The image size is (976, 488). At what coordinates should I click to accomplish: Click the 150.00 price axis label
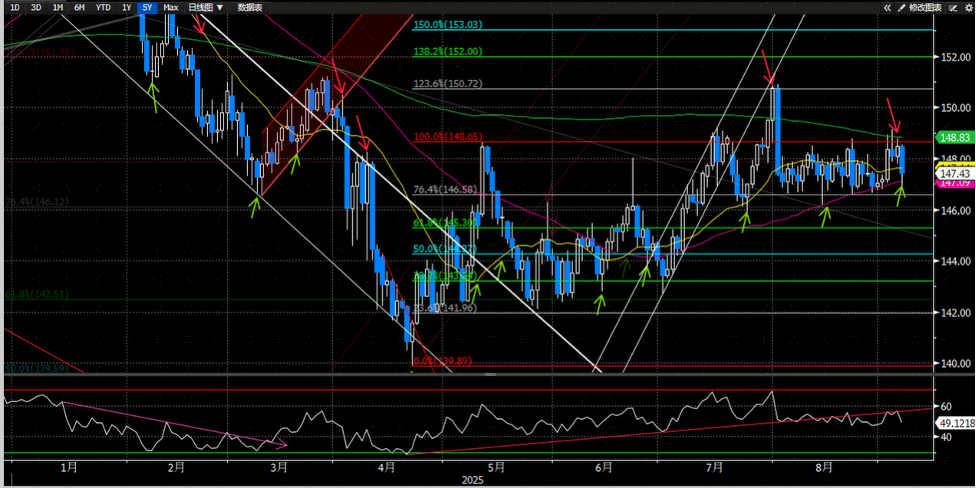tap(956, 108)
